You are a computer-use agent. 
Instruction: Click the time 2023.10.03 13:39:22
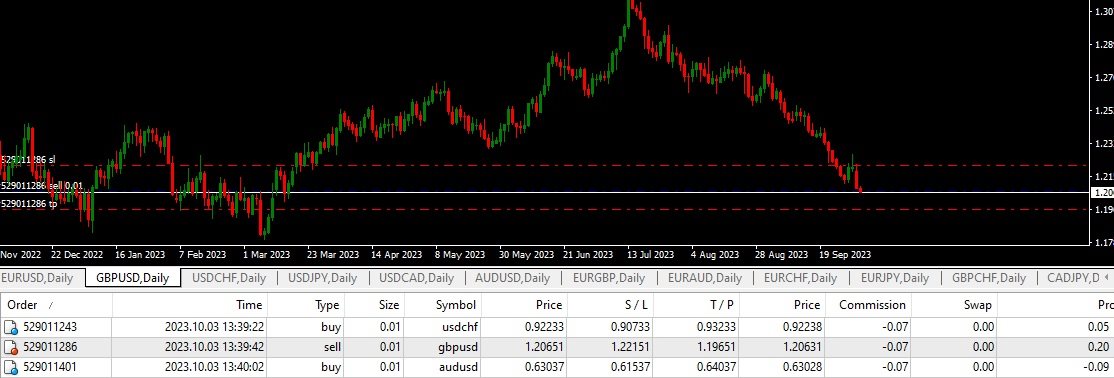214,328
